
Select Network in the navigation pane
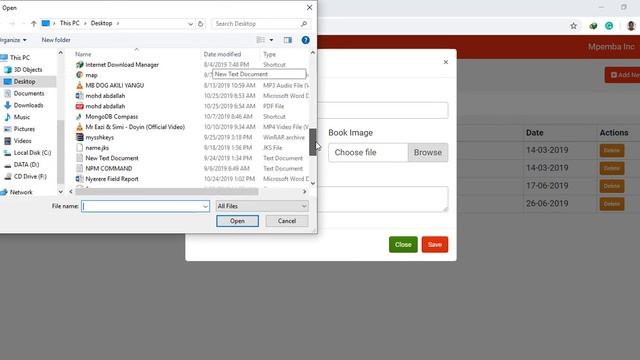coord(21,192)
